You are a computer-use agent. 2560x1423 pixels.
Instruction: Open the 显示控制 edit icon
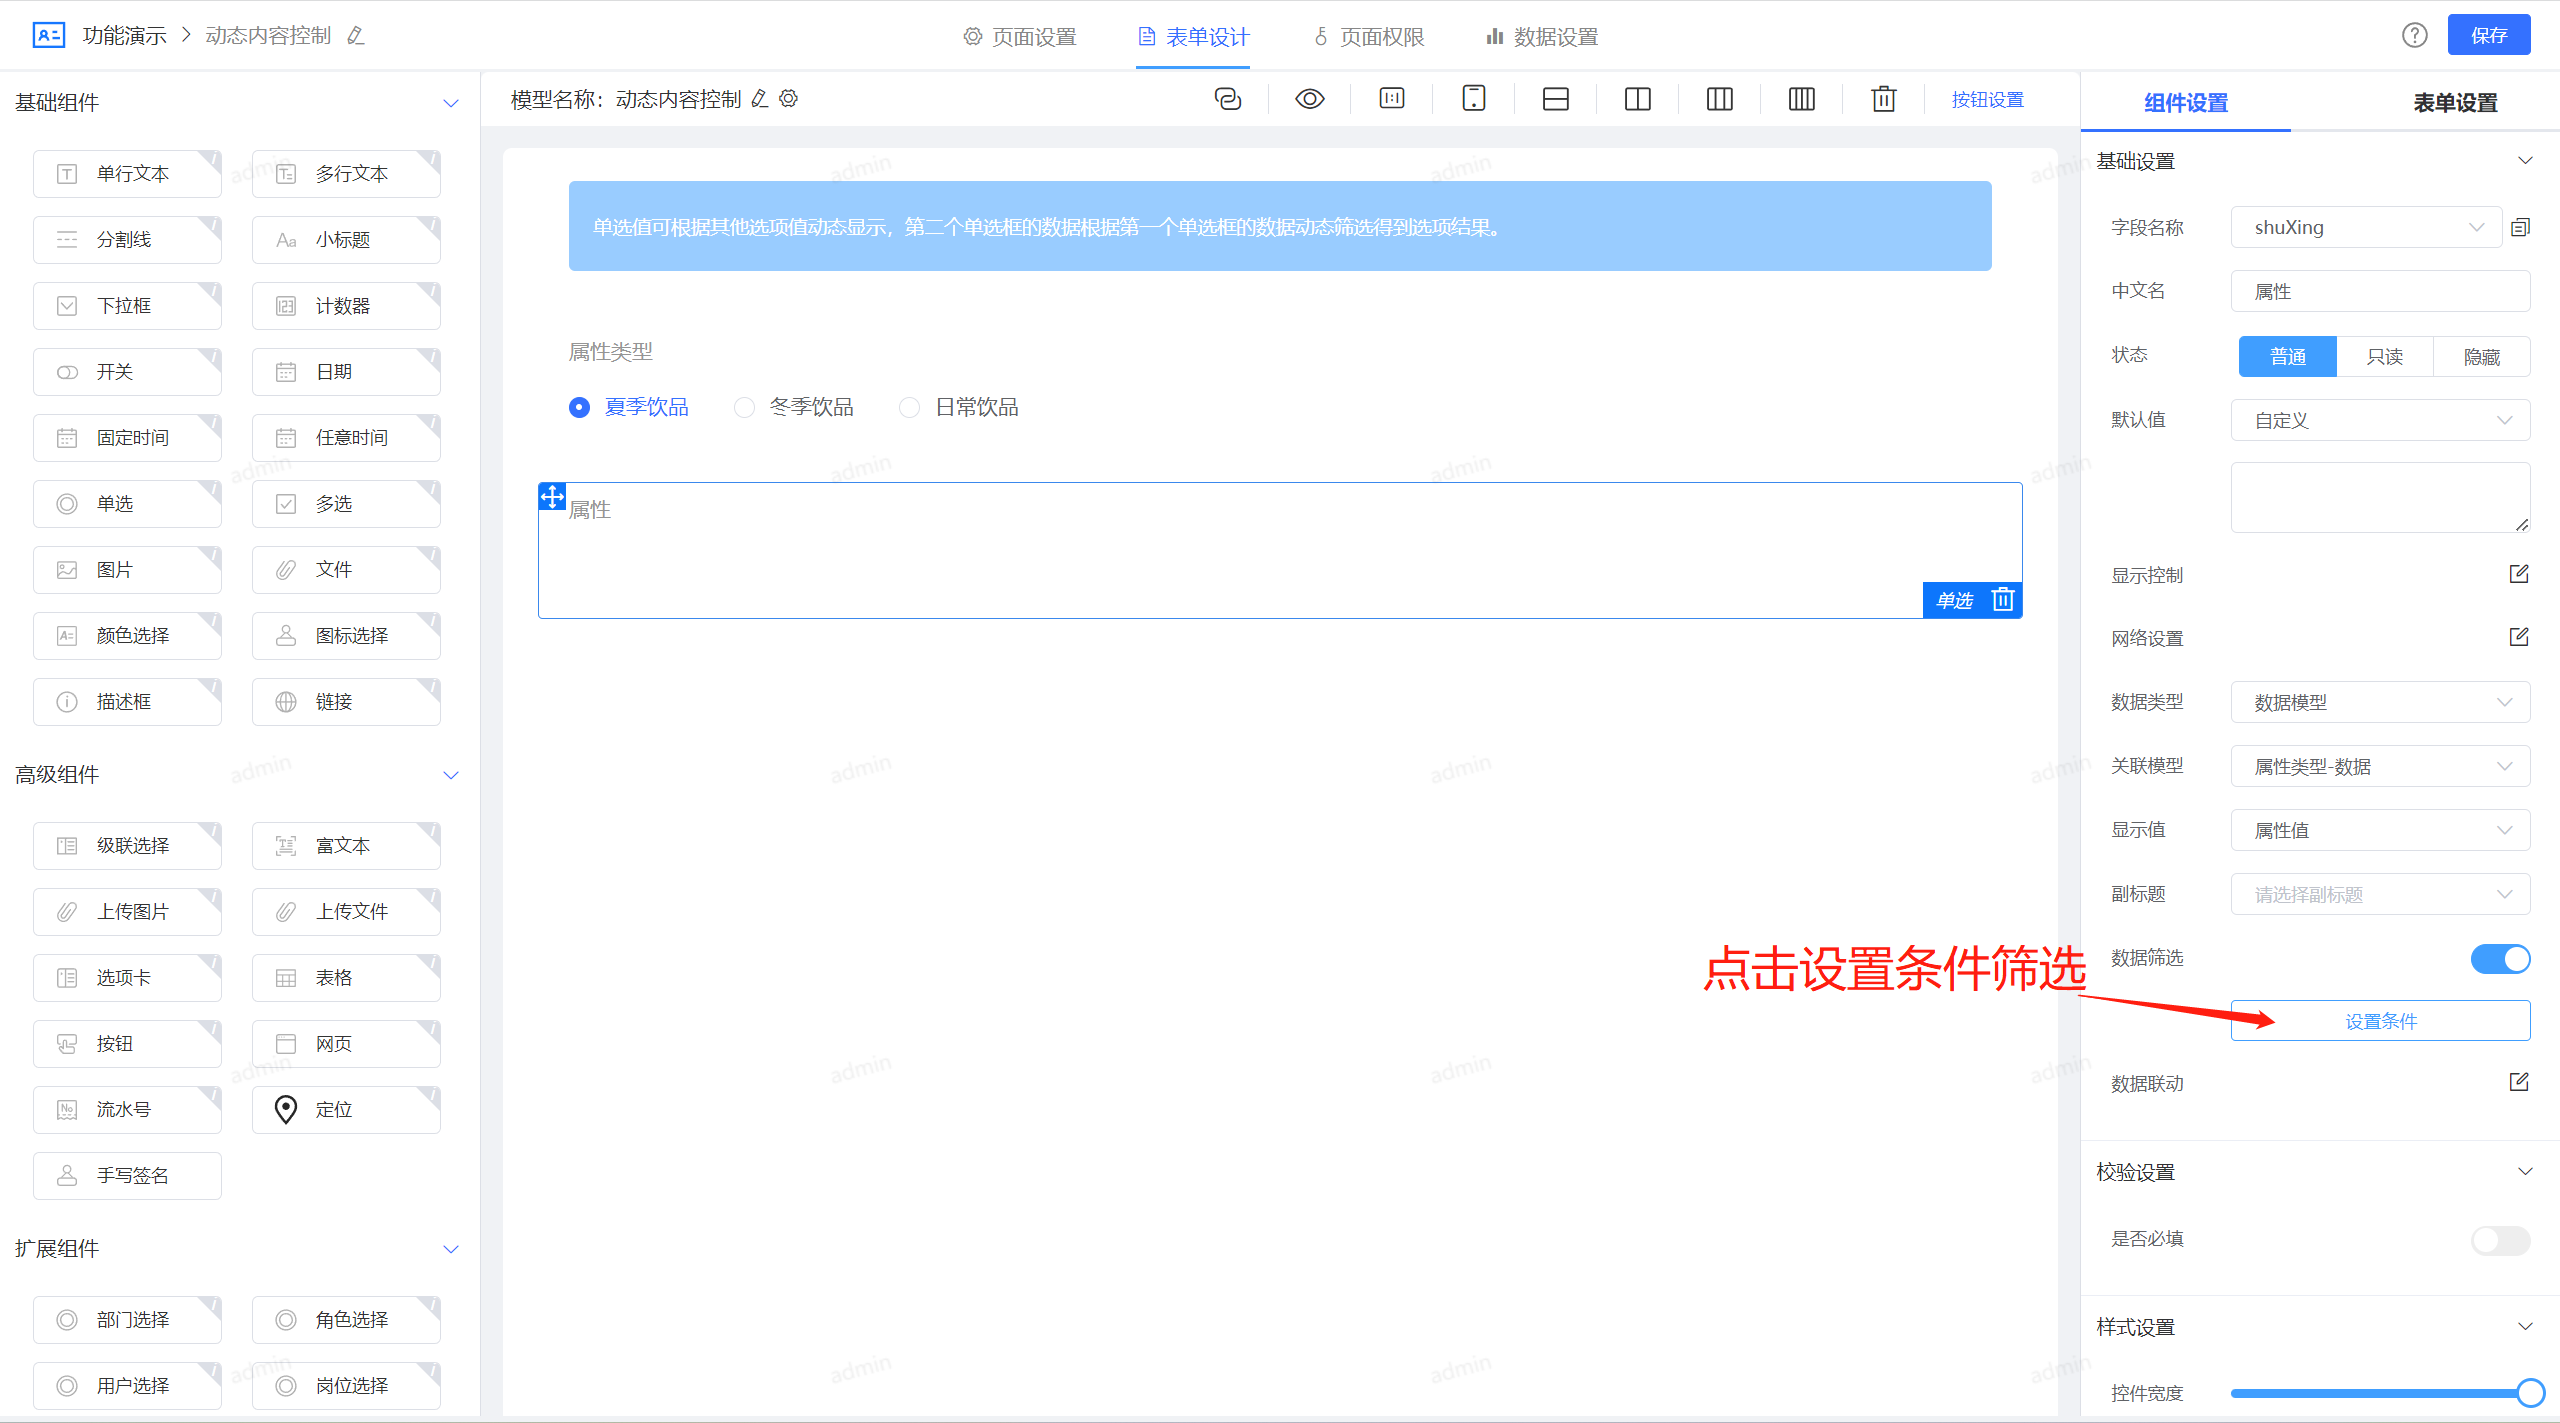(x=2518, y=574)
